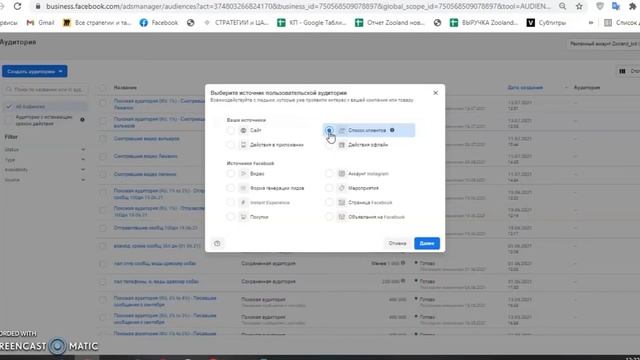The height and width of the screenshot is (360, 640).
Task: Select Аккаунт Instagram radio button
Action: coord(329,173)
